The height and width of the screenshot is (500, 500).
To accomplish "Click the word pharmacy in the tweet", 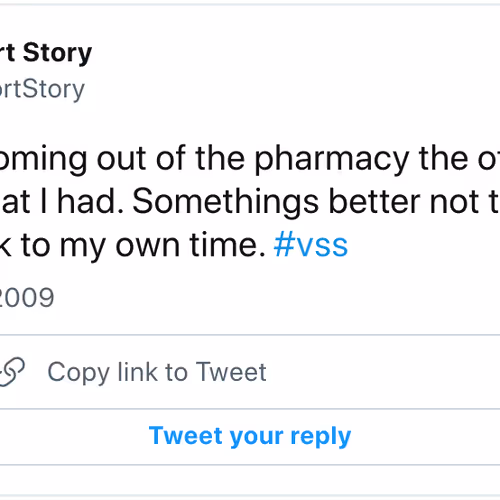I will pos(332,160).
